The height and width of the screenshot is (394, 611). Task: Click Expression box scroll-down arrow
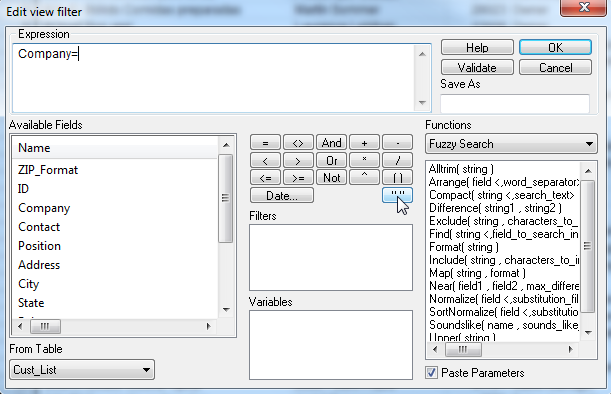[x=423, y=103]
